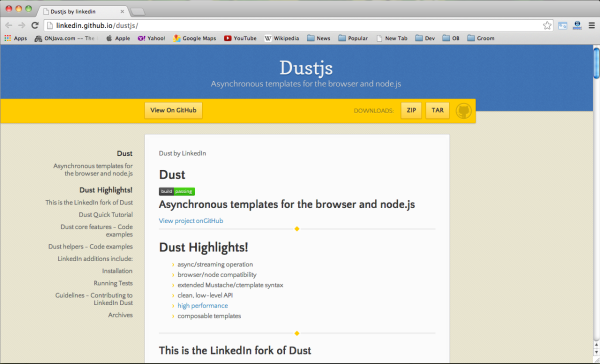Download the TAR archive
The height and width of the screenshot is (364, 600).
(x=438, y=110)
